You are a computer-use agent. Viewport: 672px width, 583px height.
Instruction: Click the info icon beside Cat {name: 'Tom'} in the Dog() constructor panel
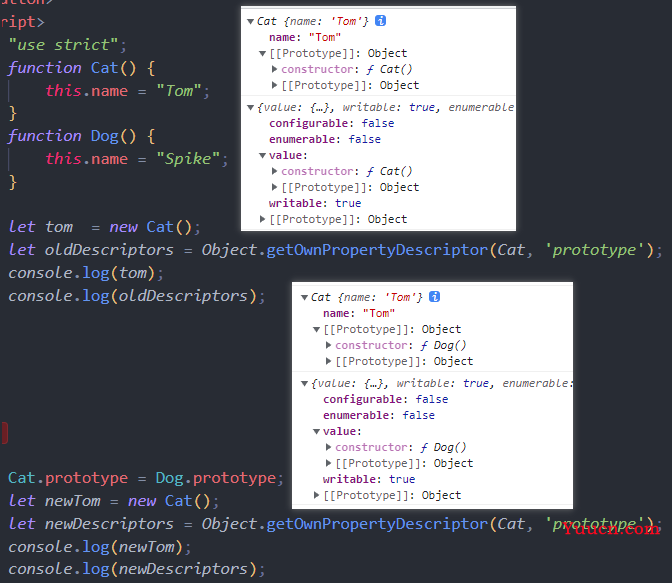pyautogui.click(x=434, y=297)
